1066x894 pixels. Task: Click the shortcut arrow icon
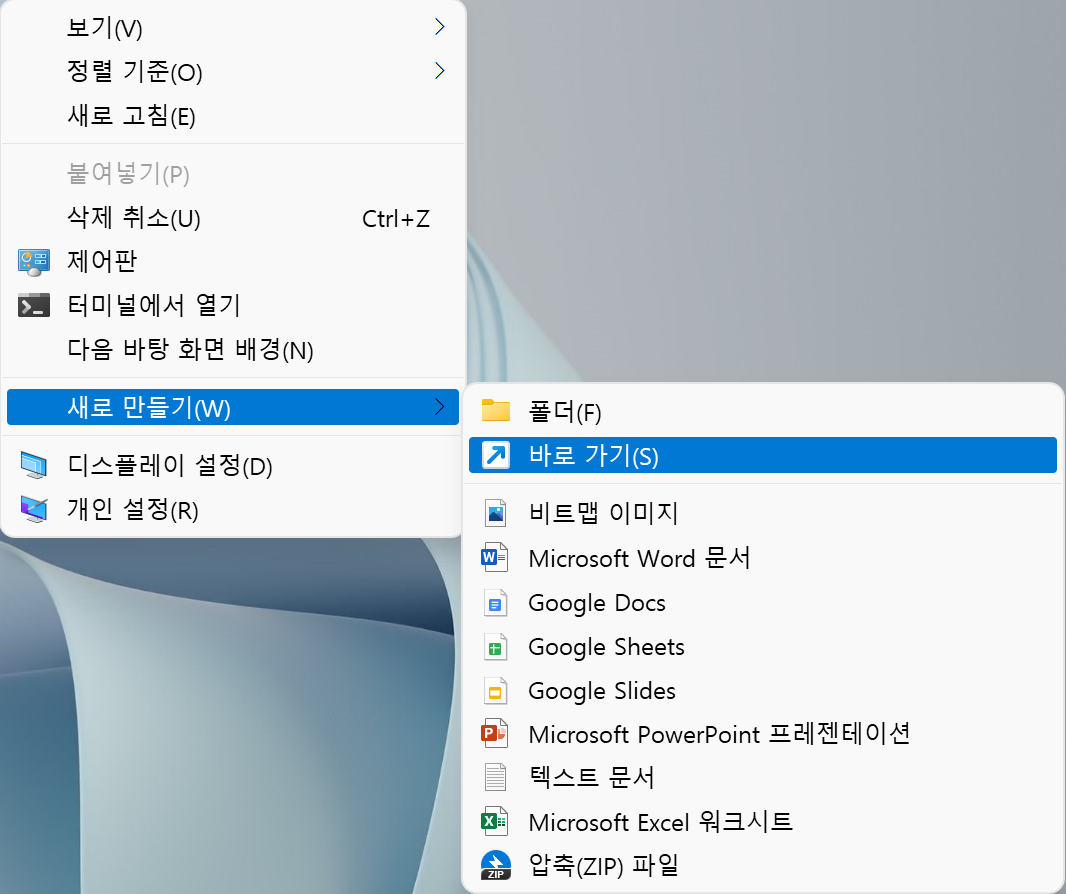pyautogui.click(x=496, y=455)
